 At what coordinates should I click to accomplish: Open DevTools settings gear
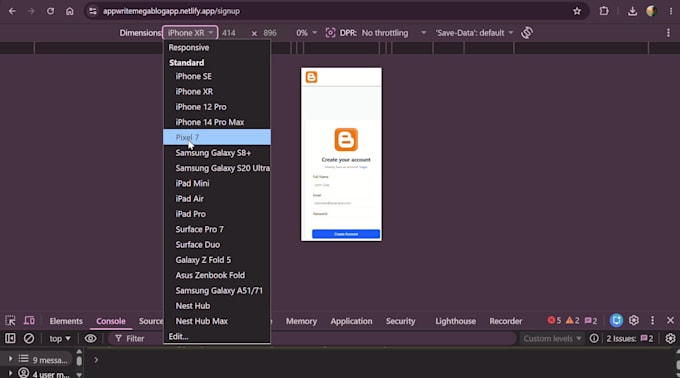pyautogui.click(x=634, y=320)
